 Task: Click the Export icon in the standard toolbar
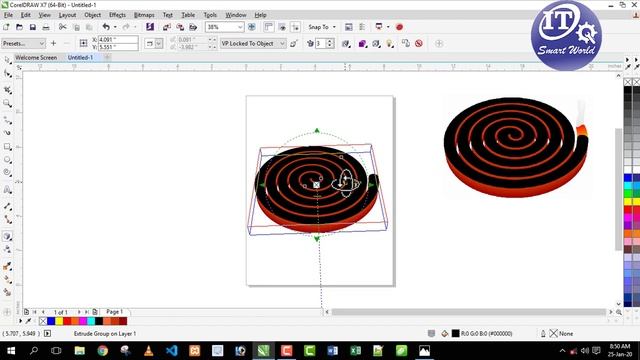180,27
